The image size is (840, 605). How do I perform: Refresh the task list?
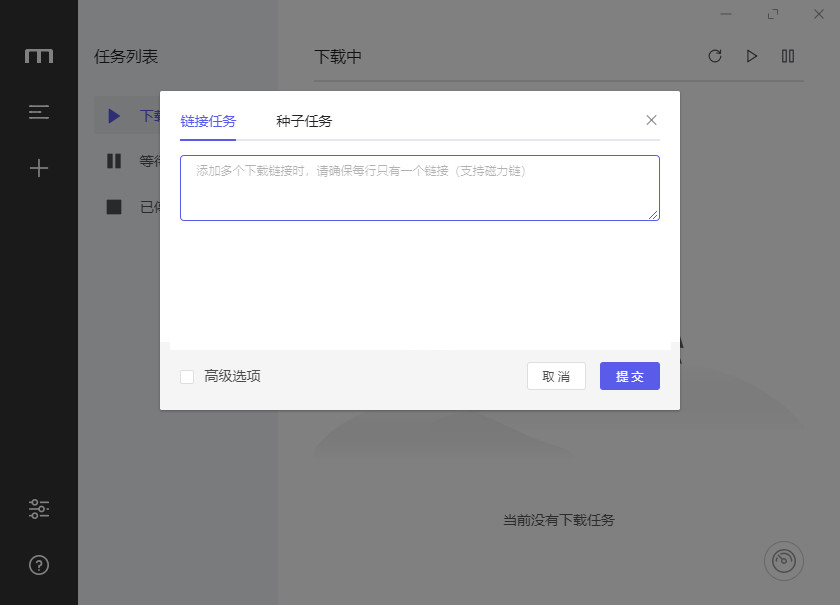tap(715, 56)
